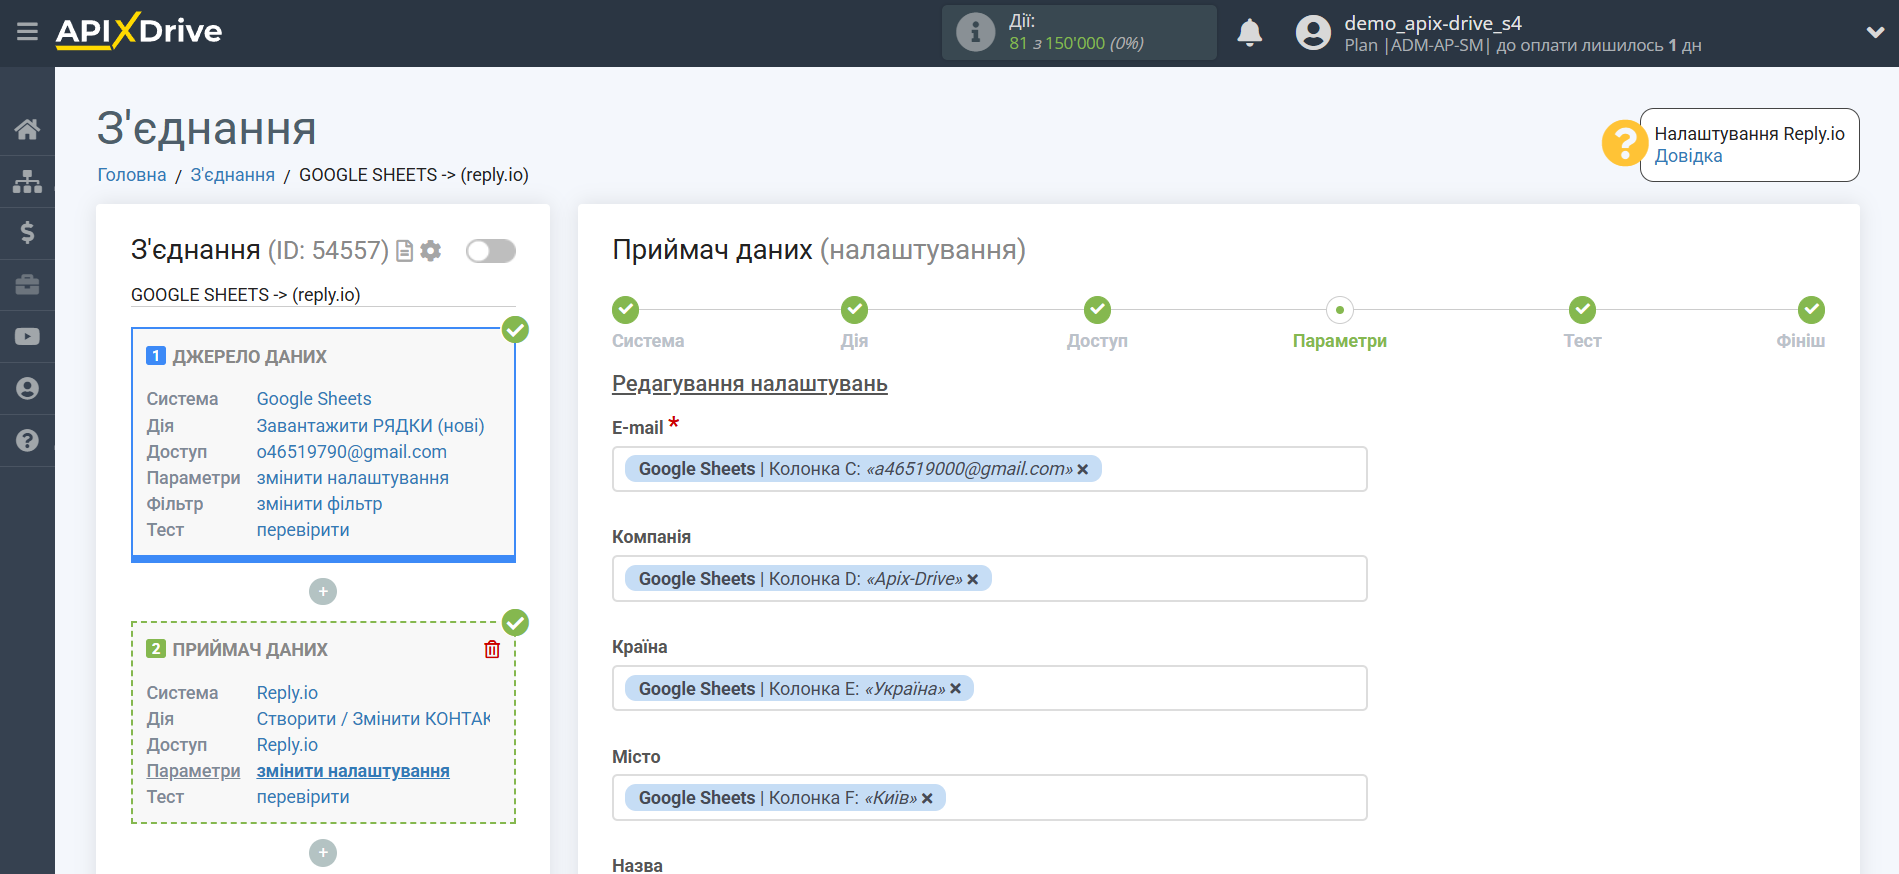Click the yellow help question icon
This screenshot has width=1899, height=874.
pos(1624,143)
